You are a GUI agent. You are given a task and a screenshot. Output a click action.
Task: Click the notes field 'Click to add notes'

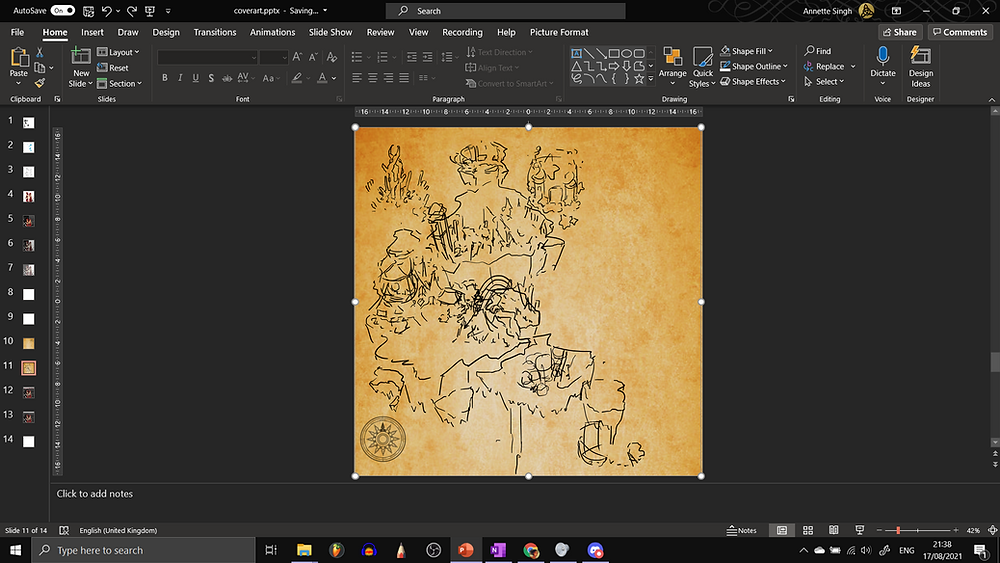(94, 494)
